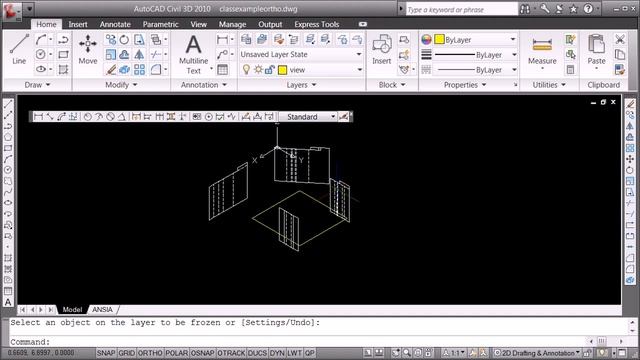Expand the Draw panel
Screen dimensions: 640x360
click(x=37, y=85)
